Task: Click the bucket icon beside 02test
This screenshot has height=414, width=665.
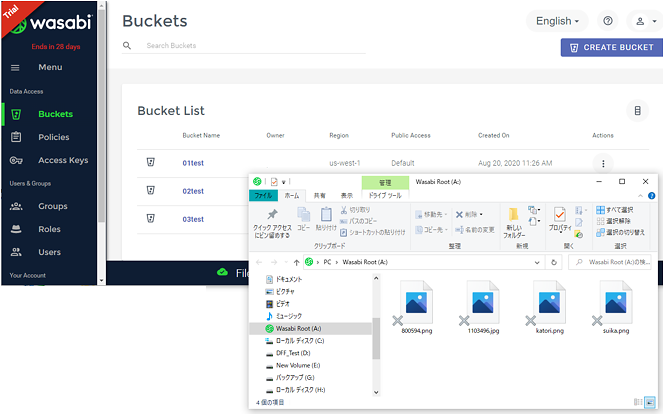Action: [151, 190]
